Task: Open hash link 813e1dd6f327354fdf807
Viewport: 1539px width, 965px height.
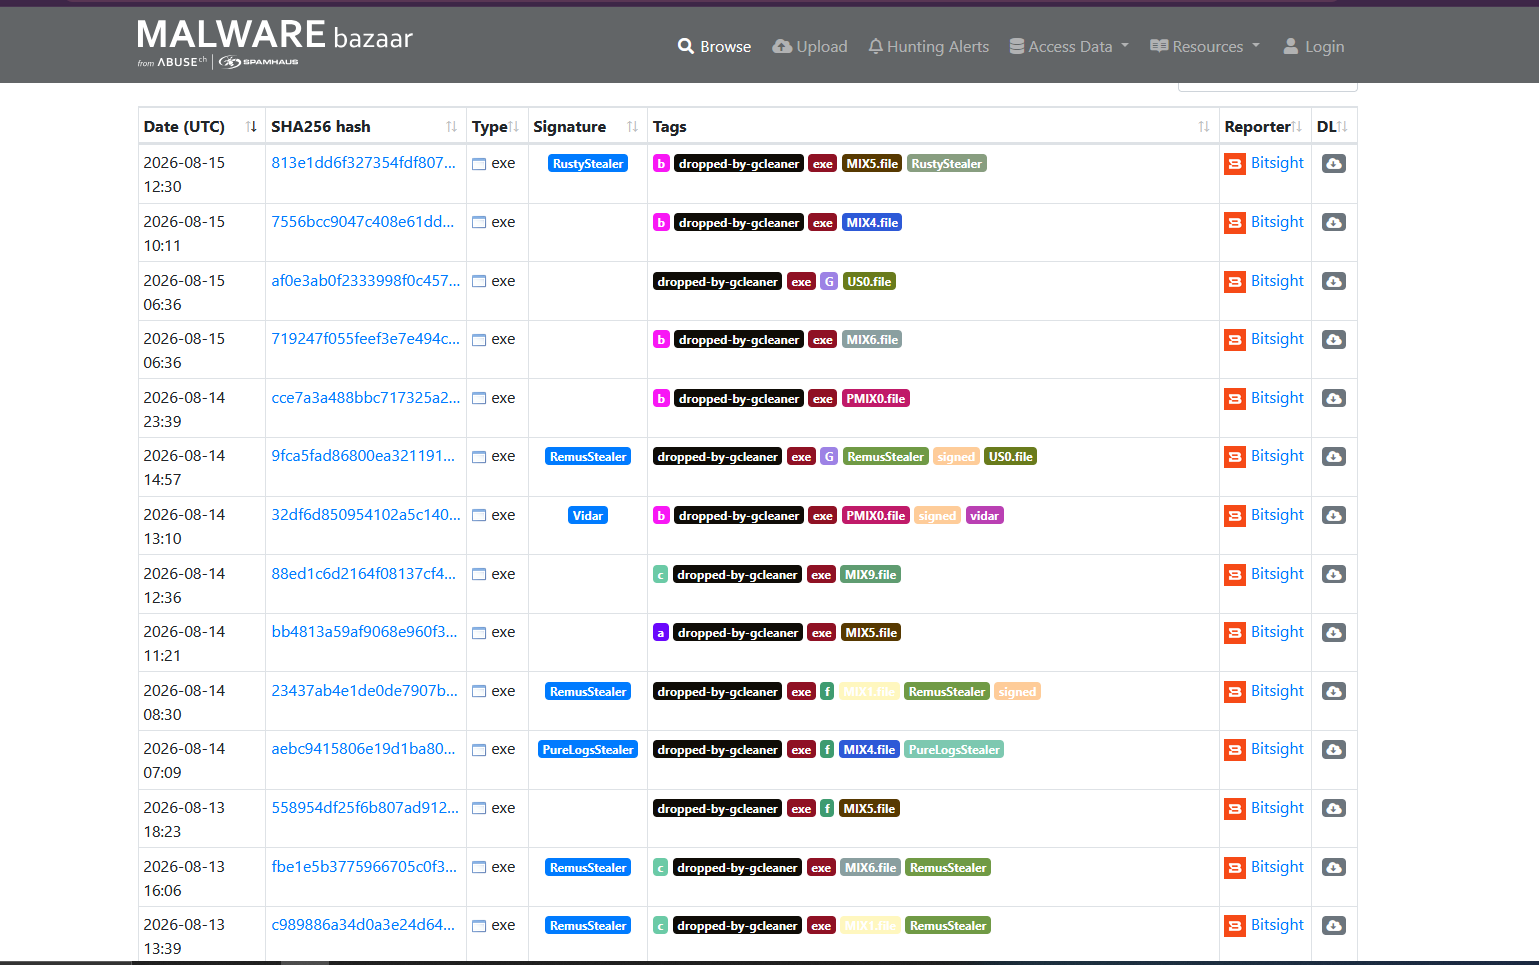Action: point(363,162)
